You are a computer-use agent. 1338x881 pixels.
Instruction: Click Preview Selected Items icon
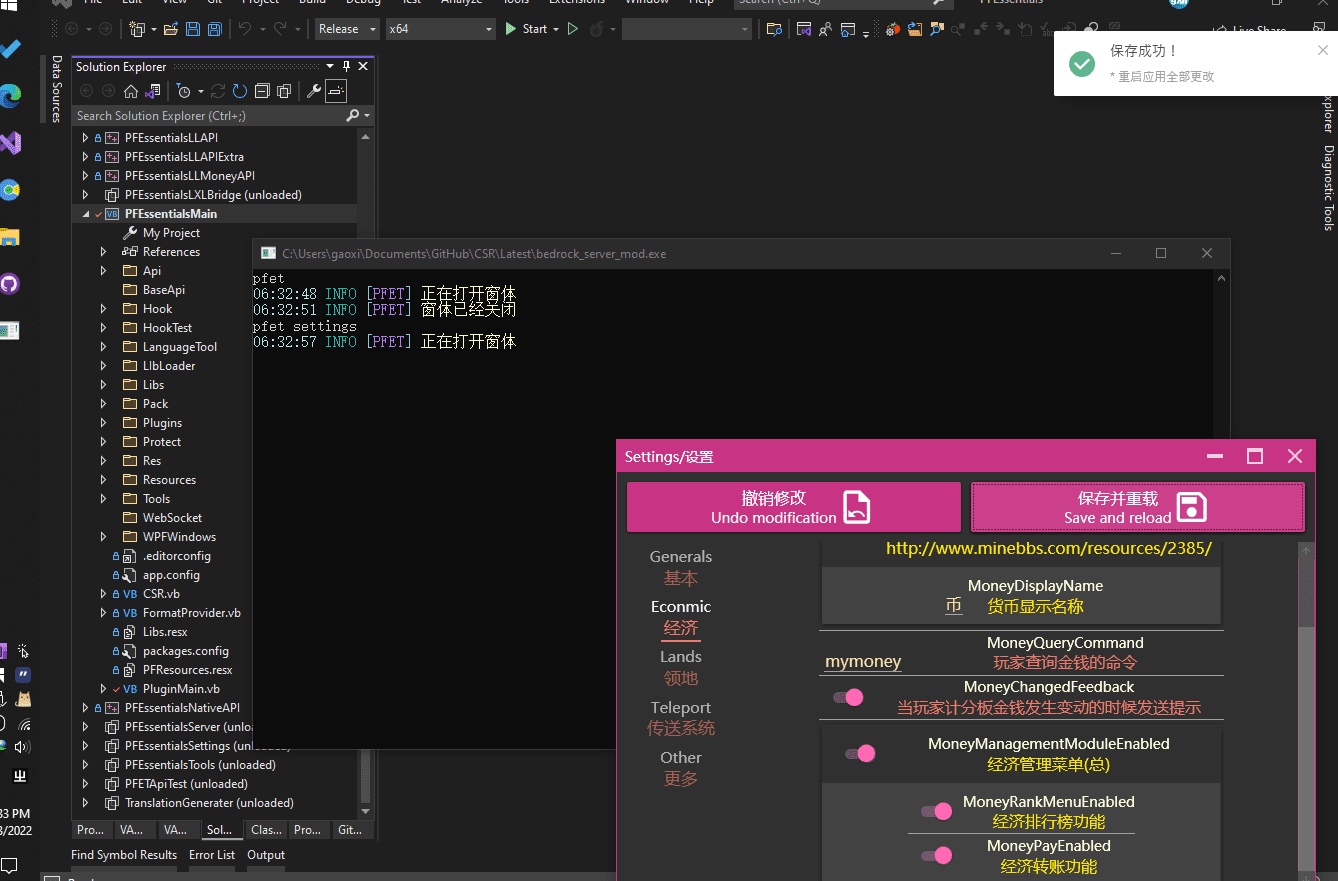pos(336,91)
